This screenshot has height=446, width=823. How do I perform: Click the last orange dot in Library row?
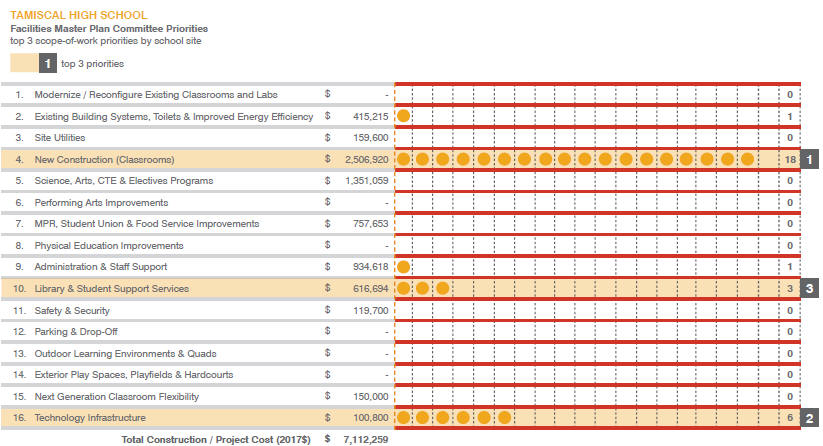coord(443,289)
